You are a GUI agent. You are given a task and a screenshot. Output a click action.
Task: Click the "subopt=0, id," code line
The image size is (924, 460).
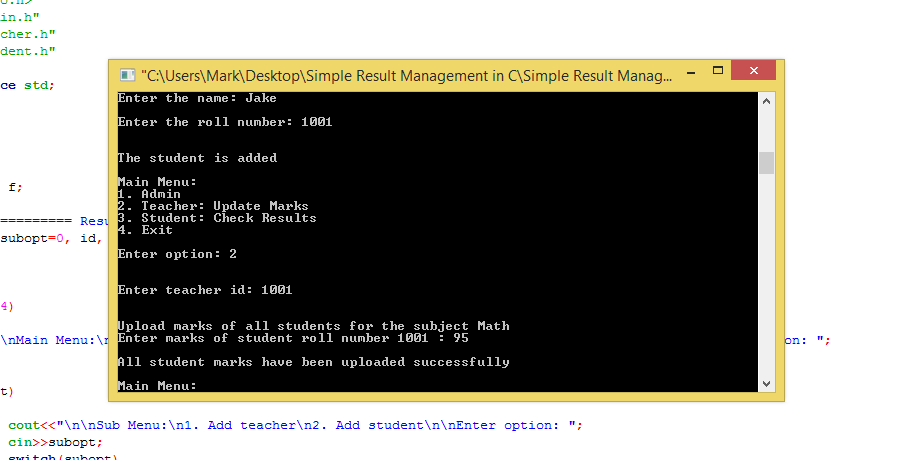[50, 239]
